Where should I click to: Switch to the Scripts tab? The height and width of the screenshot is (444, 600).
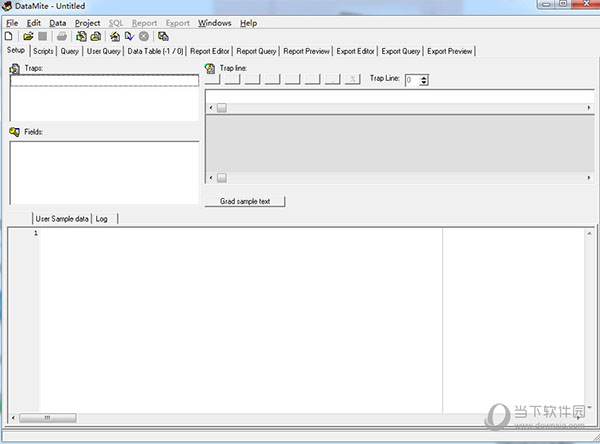[x=43, y=51]
